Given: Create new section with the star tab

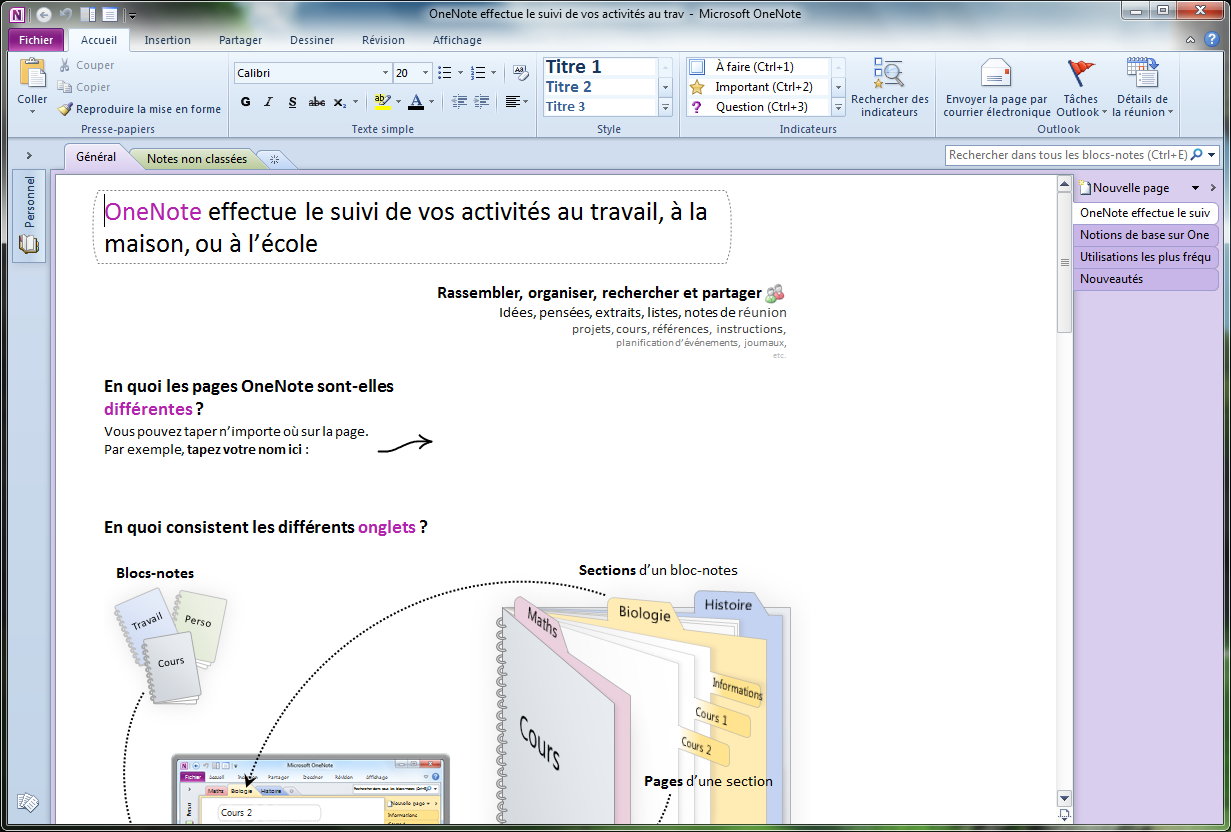Looking at the screenshot, I should pyautogui.click(x=274, y=159).
